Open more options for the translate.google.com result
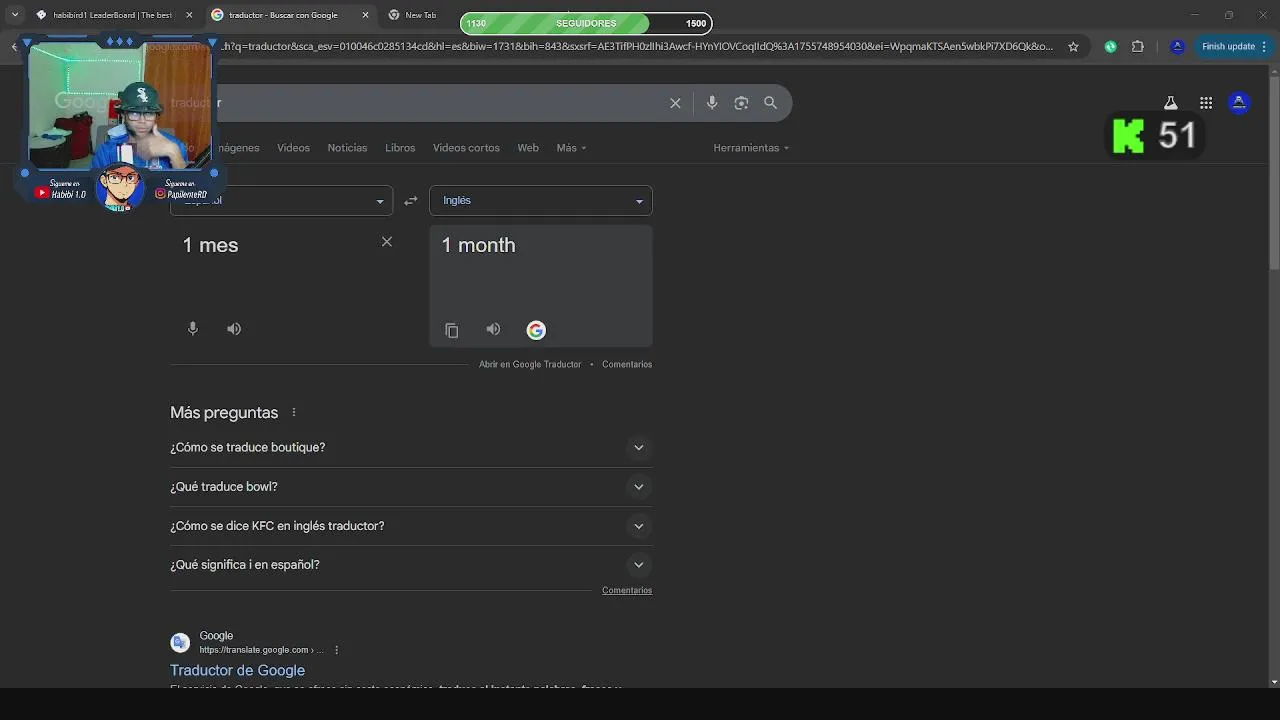The image size is (1280, 720). pyautogui.click(x=336, y=650)
